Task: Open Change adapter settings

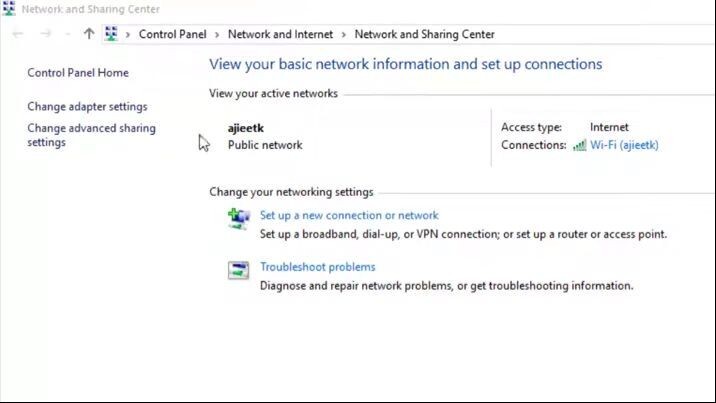Action: tap(87, 107)
